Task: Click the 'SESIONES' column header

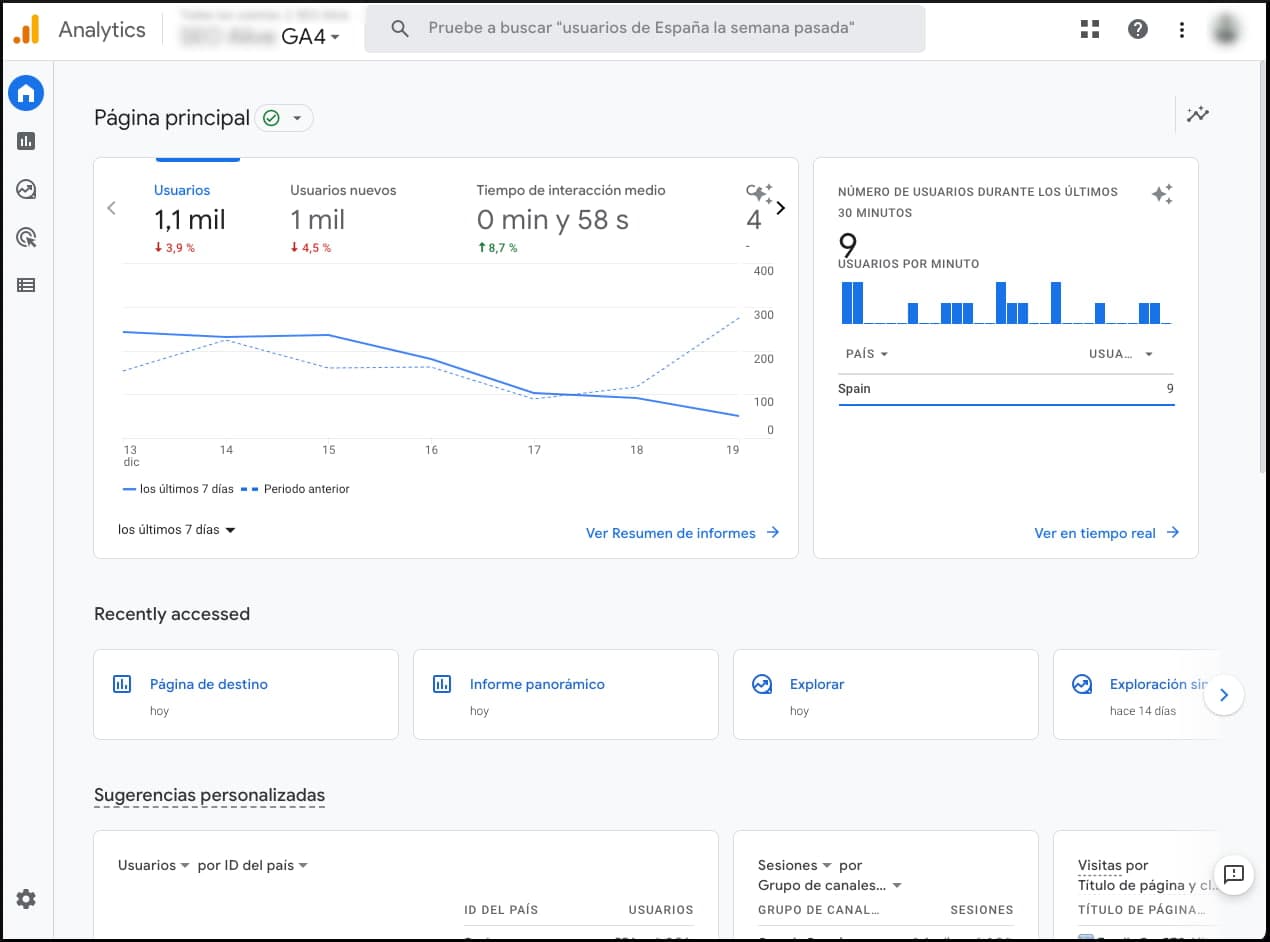Action: coord(982,910)
